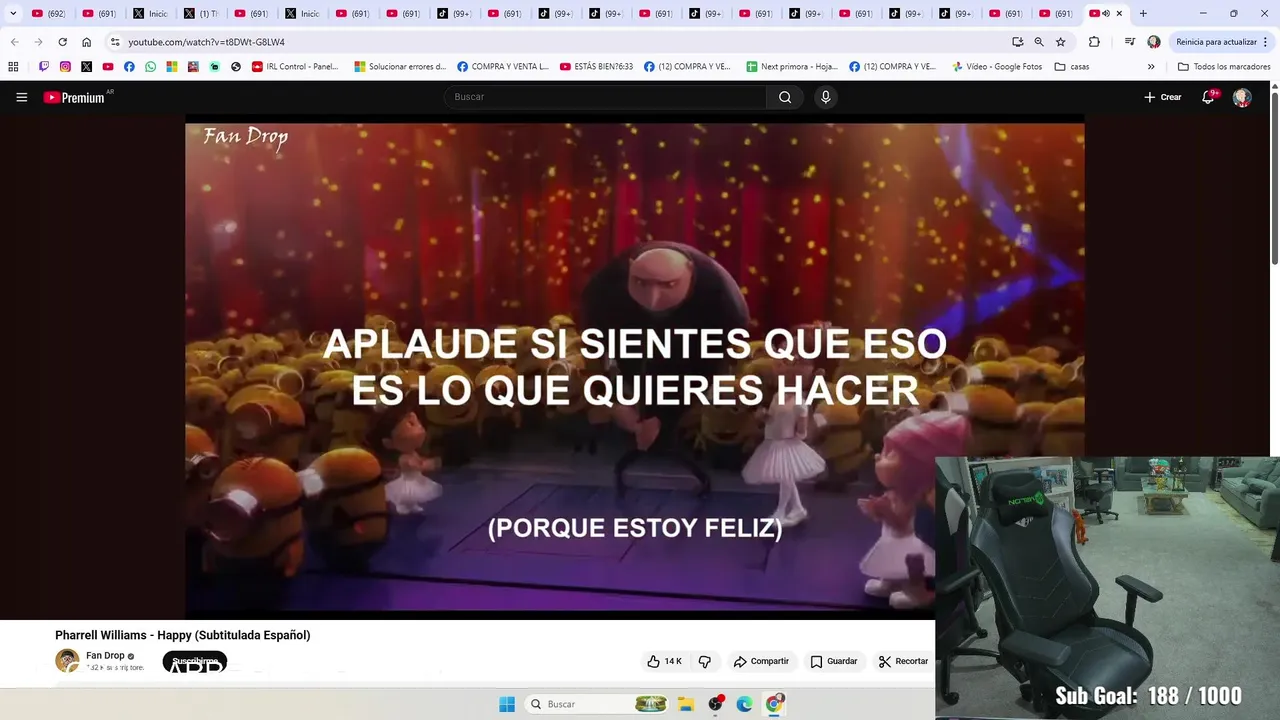
Task: Open the YouTube account avatar menu
Action: click(1242, 97)
